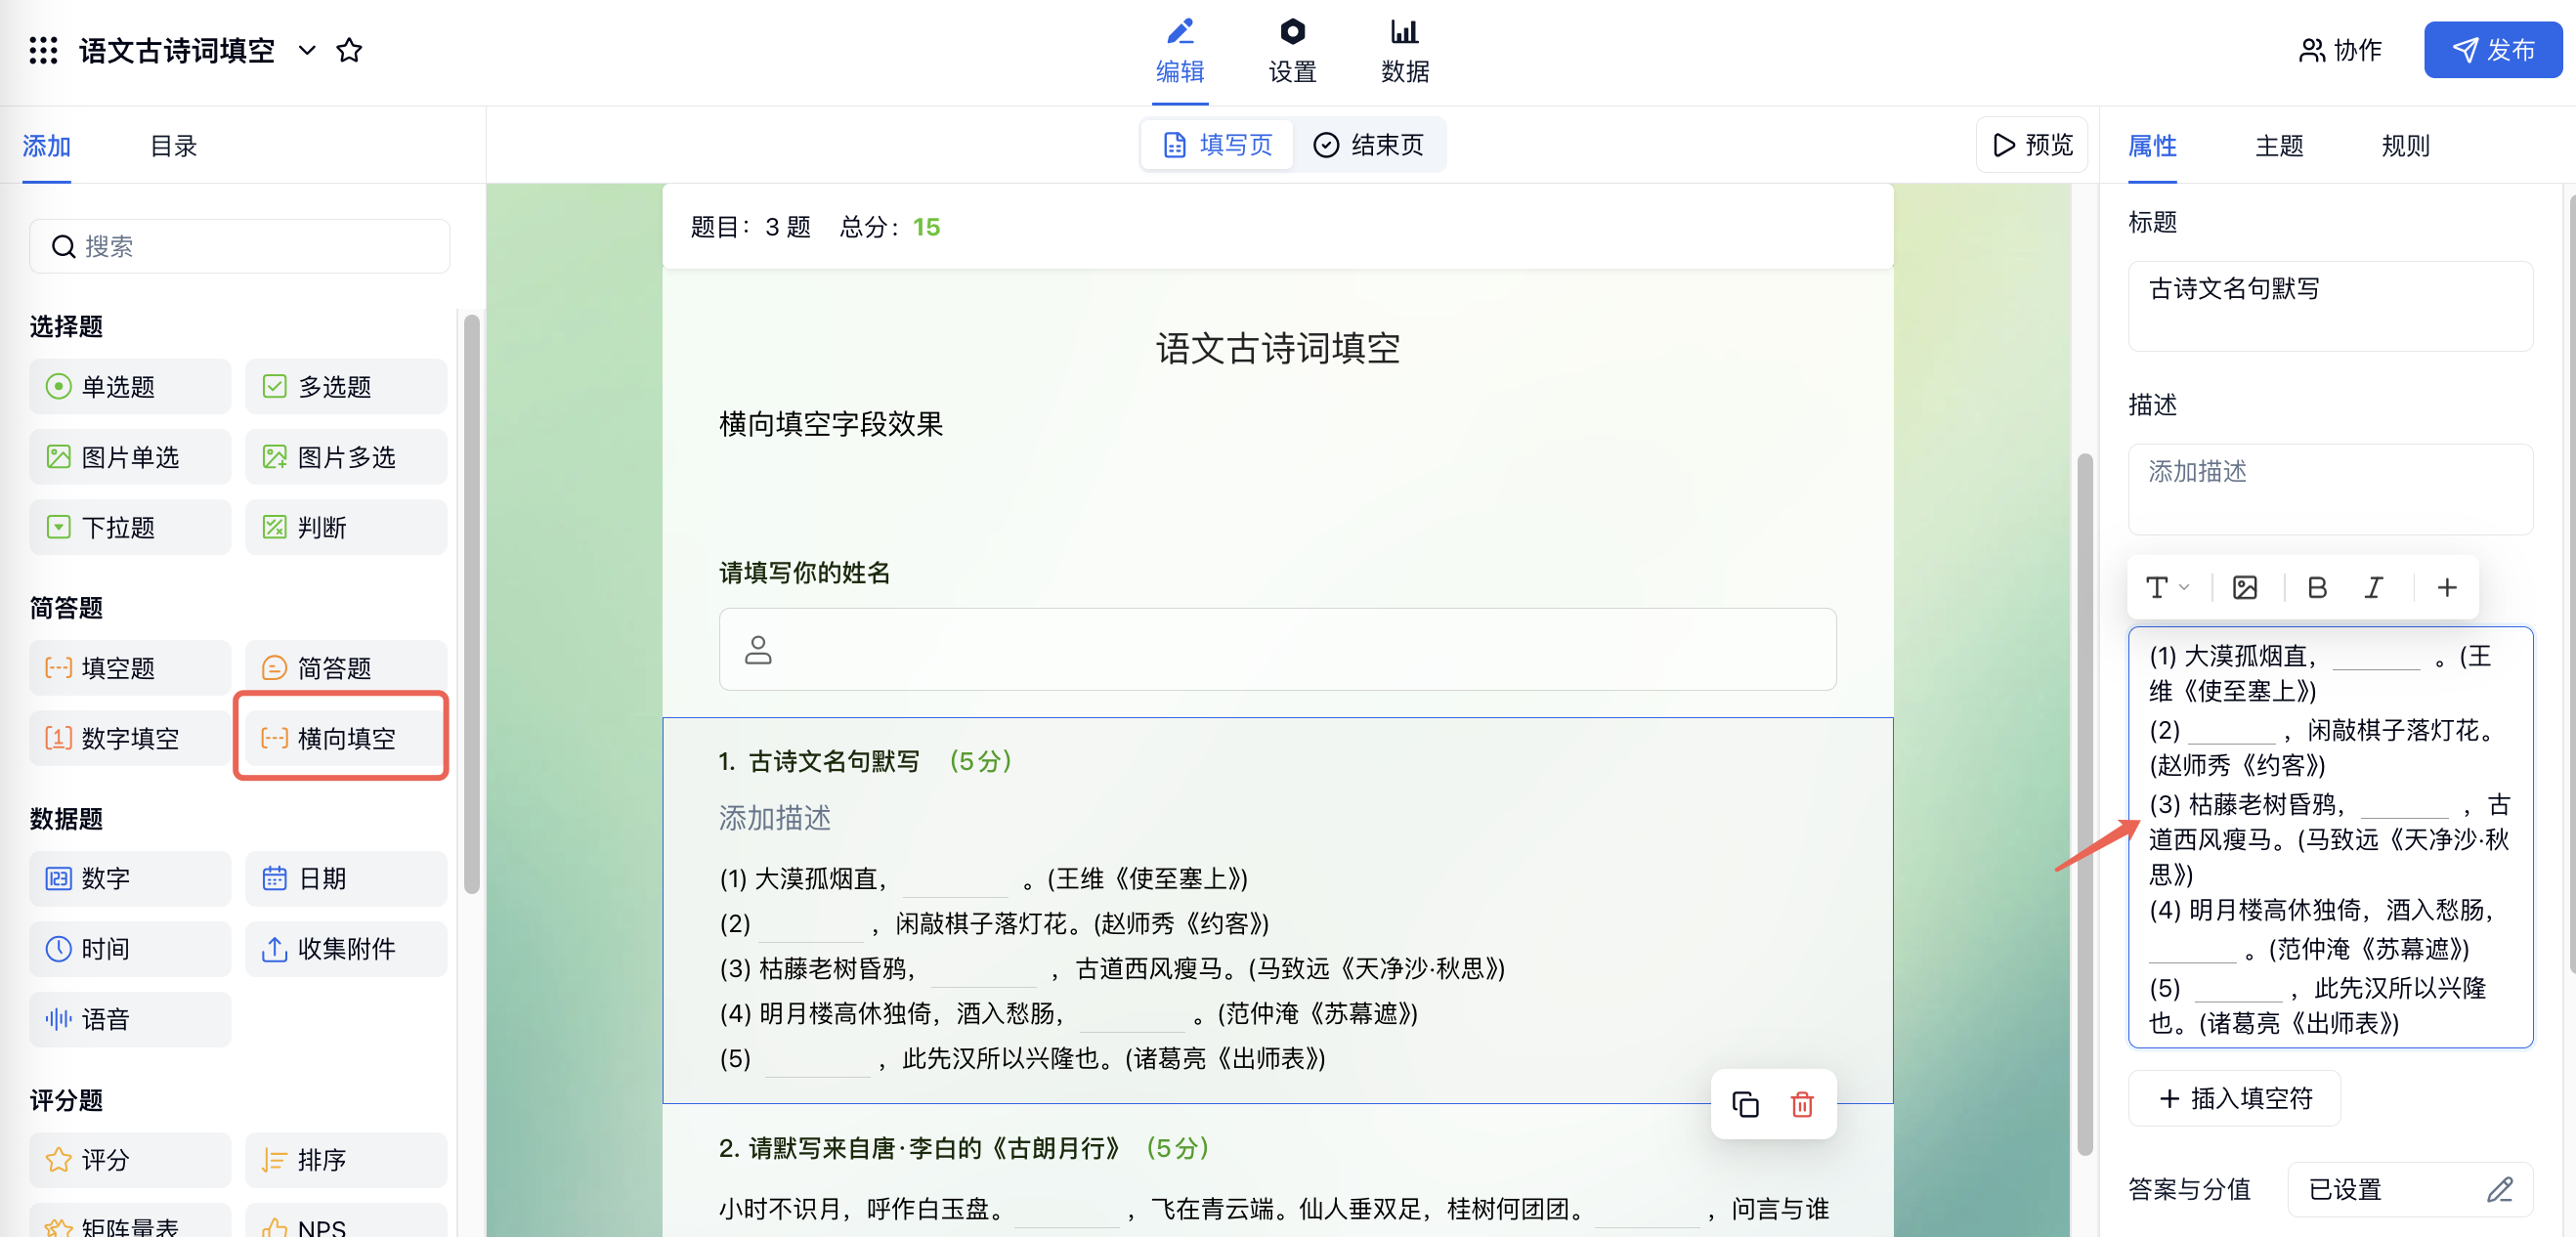
Task: Add a 排序 ranking question
Action: click(x=346, y=1160)
